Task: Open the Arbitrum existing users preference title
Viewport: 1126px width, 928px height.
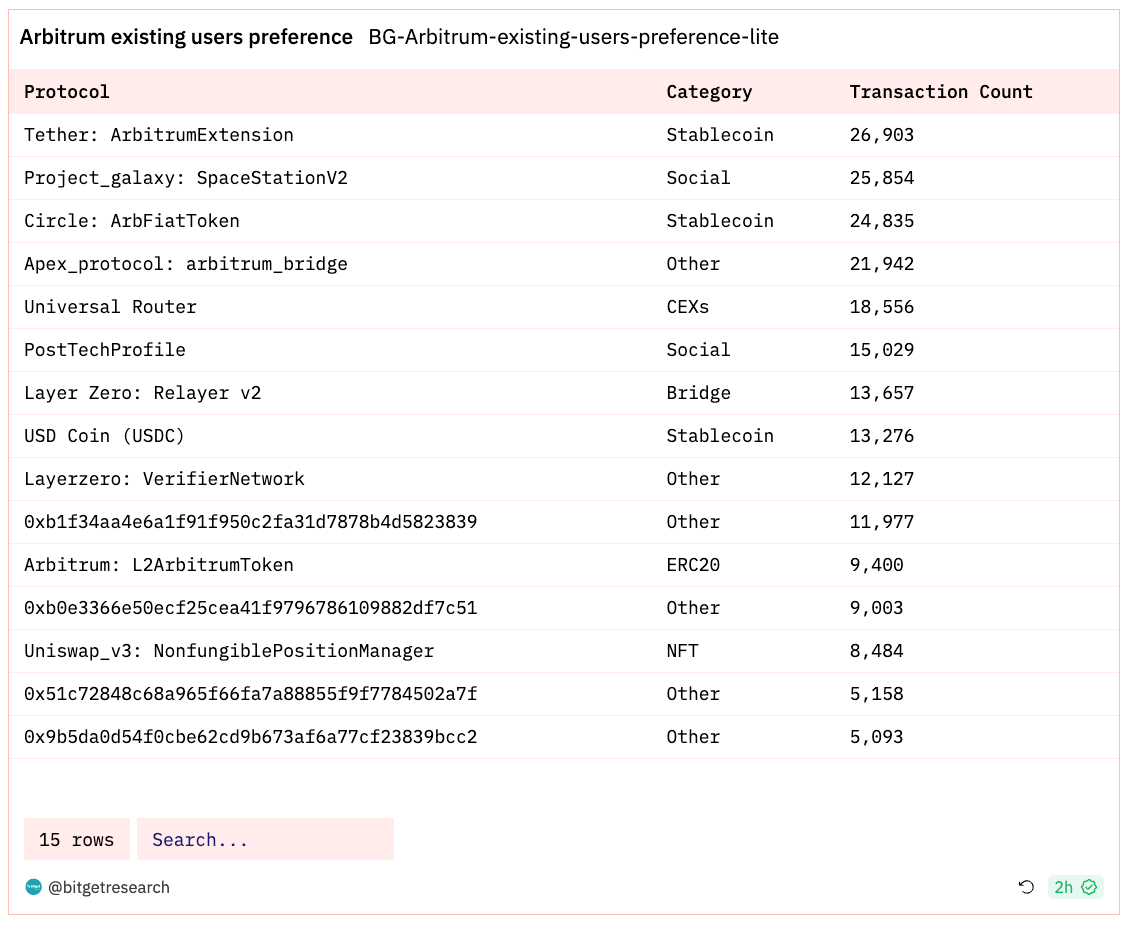Action: (186, 37)
